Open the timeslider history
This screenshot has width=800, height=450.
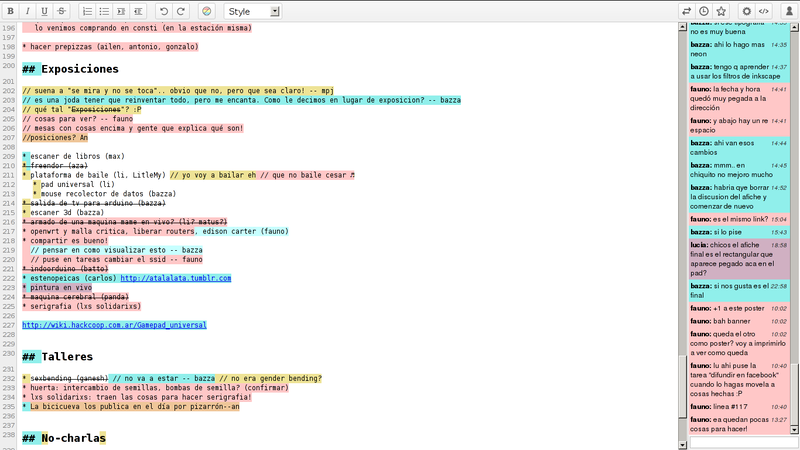click(704, 11)
